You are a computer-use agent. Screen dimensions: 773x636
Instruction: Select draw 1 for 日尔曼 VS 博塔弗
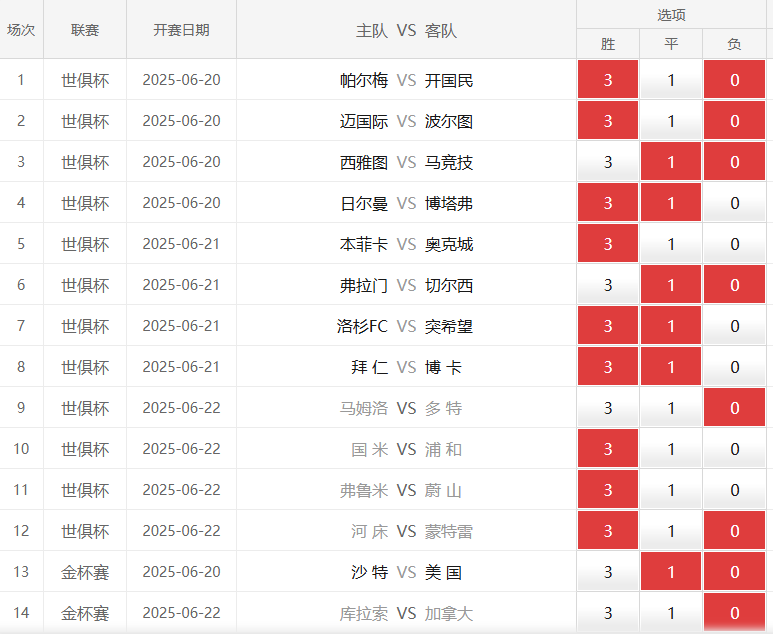click(671, 202)
